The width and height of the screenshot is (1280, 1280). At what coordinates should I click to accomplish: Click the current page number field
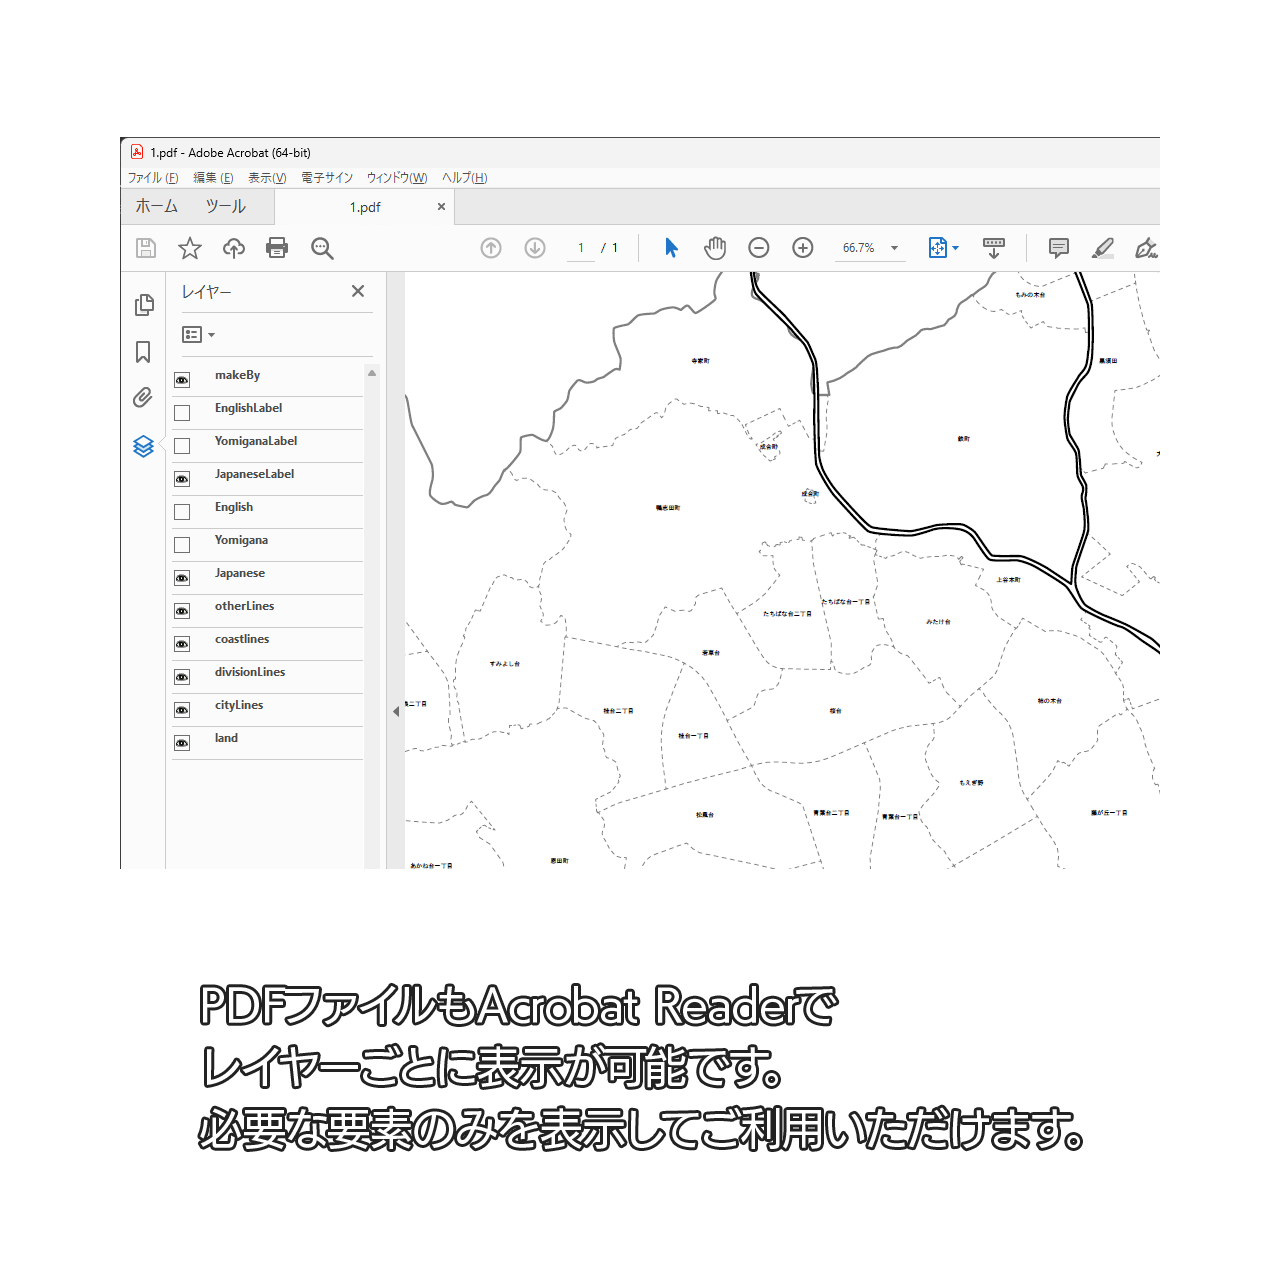581,248
